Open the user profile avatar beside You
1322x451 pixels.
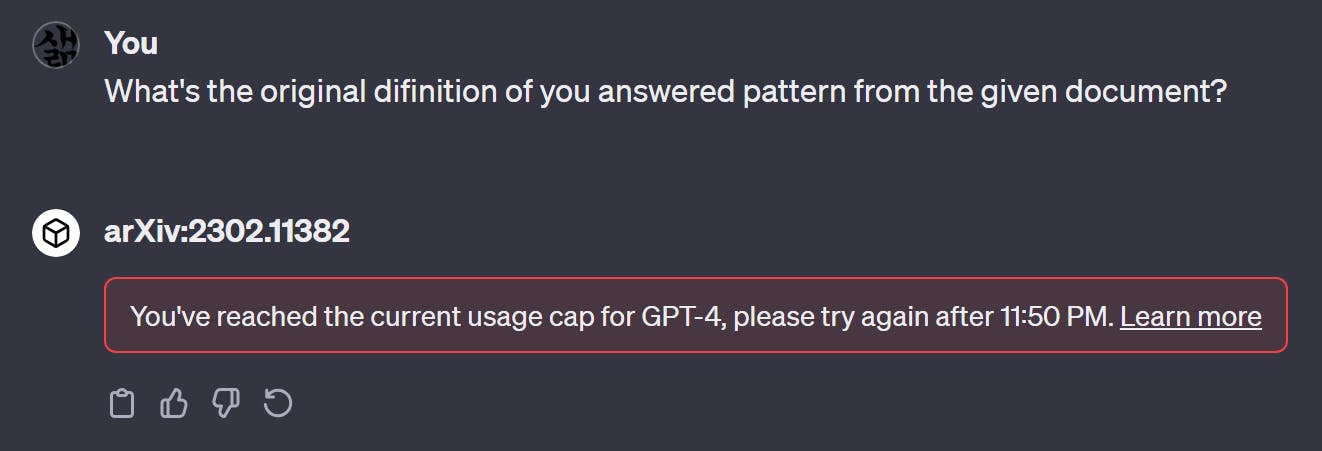click(56, 44)
